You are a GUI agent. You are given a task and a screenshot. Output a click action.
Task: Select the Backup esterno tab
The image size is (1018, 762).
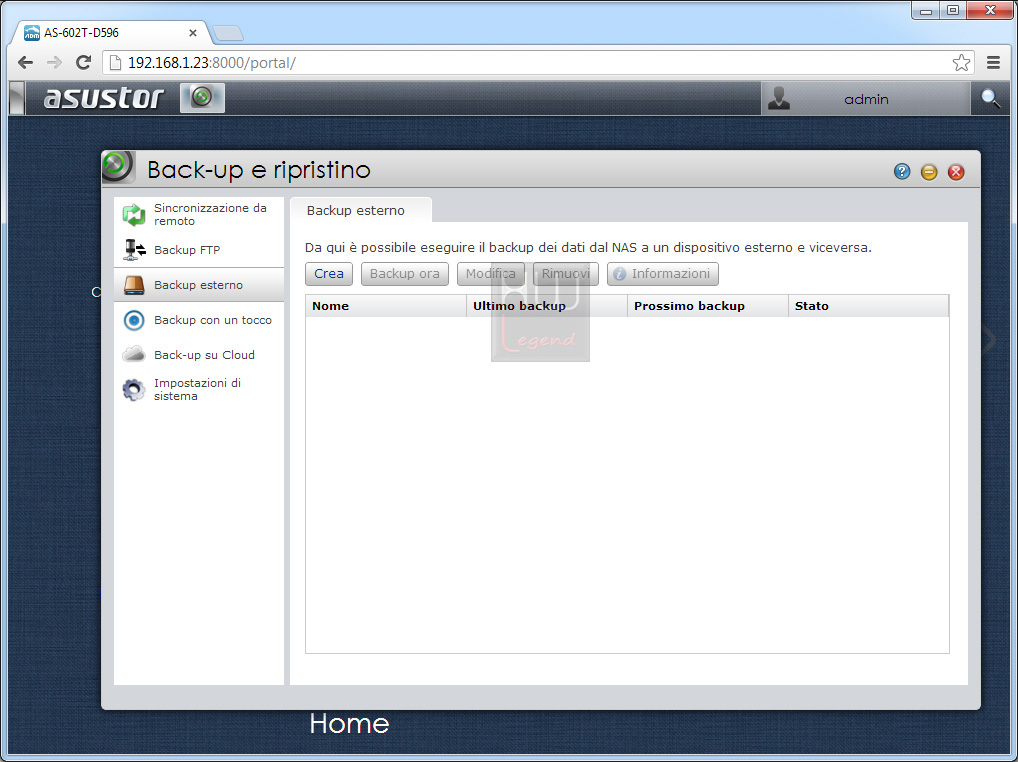(360, 210)
